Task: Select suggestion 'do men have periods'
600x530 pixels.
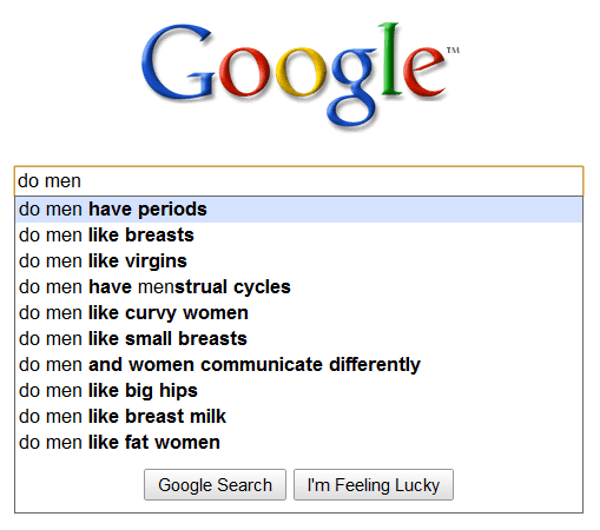Action: (299, 209)
